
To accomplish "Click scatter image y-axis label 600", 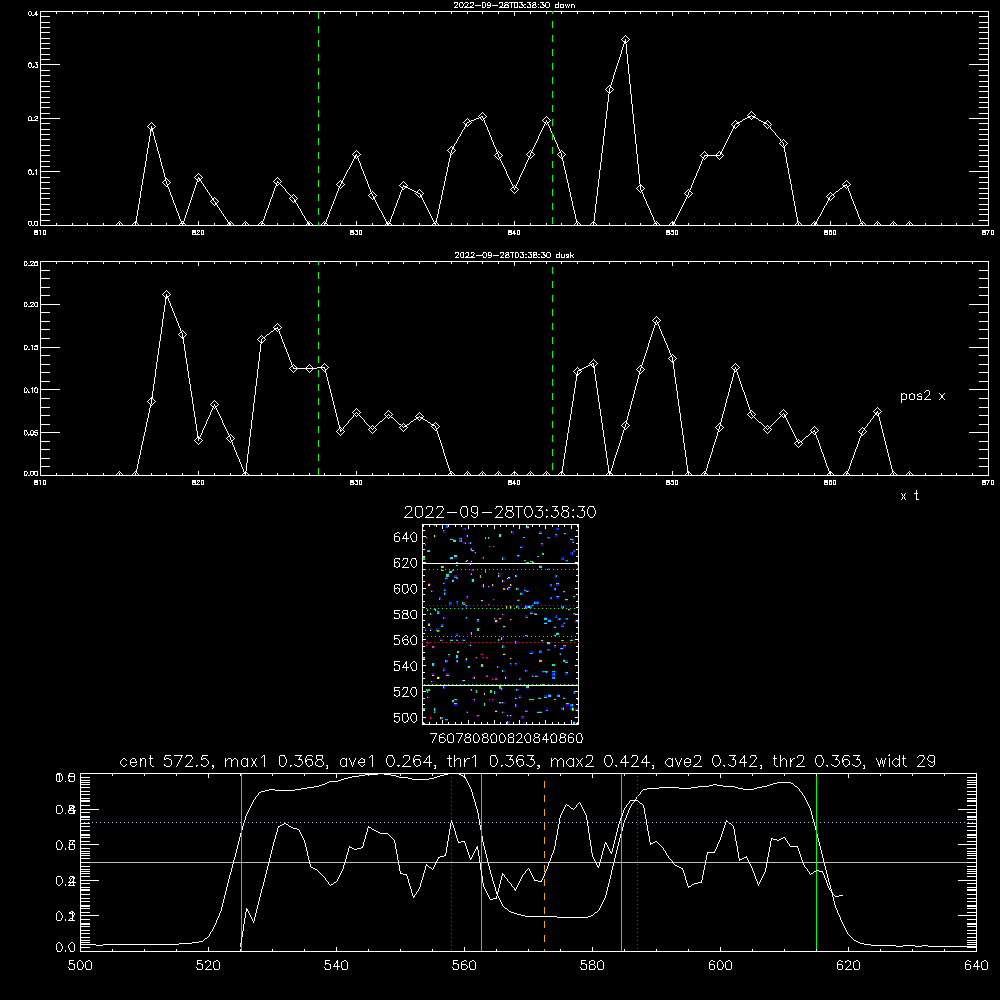I will point(406,589).
